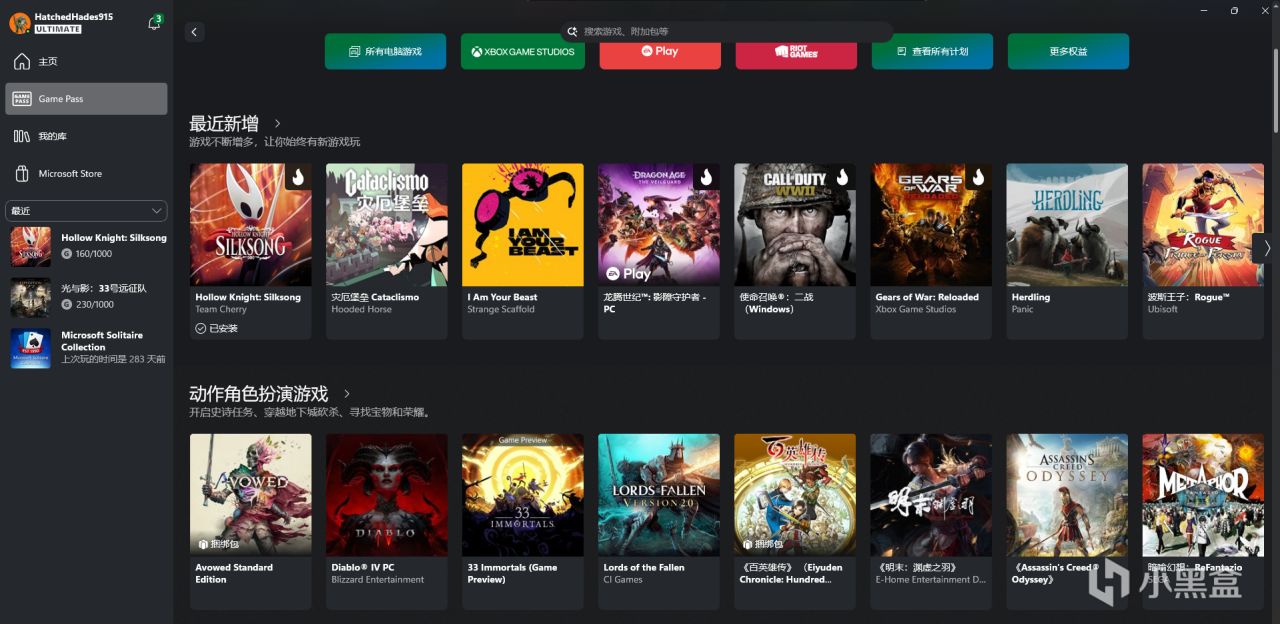Click the Hooded Horse publisher text
1280x624 pixels.
[363, 310]
